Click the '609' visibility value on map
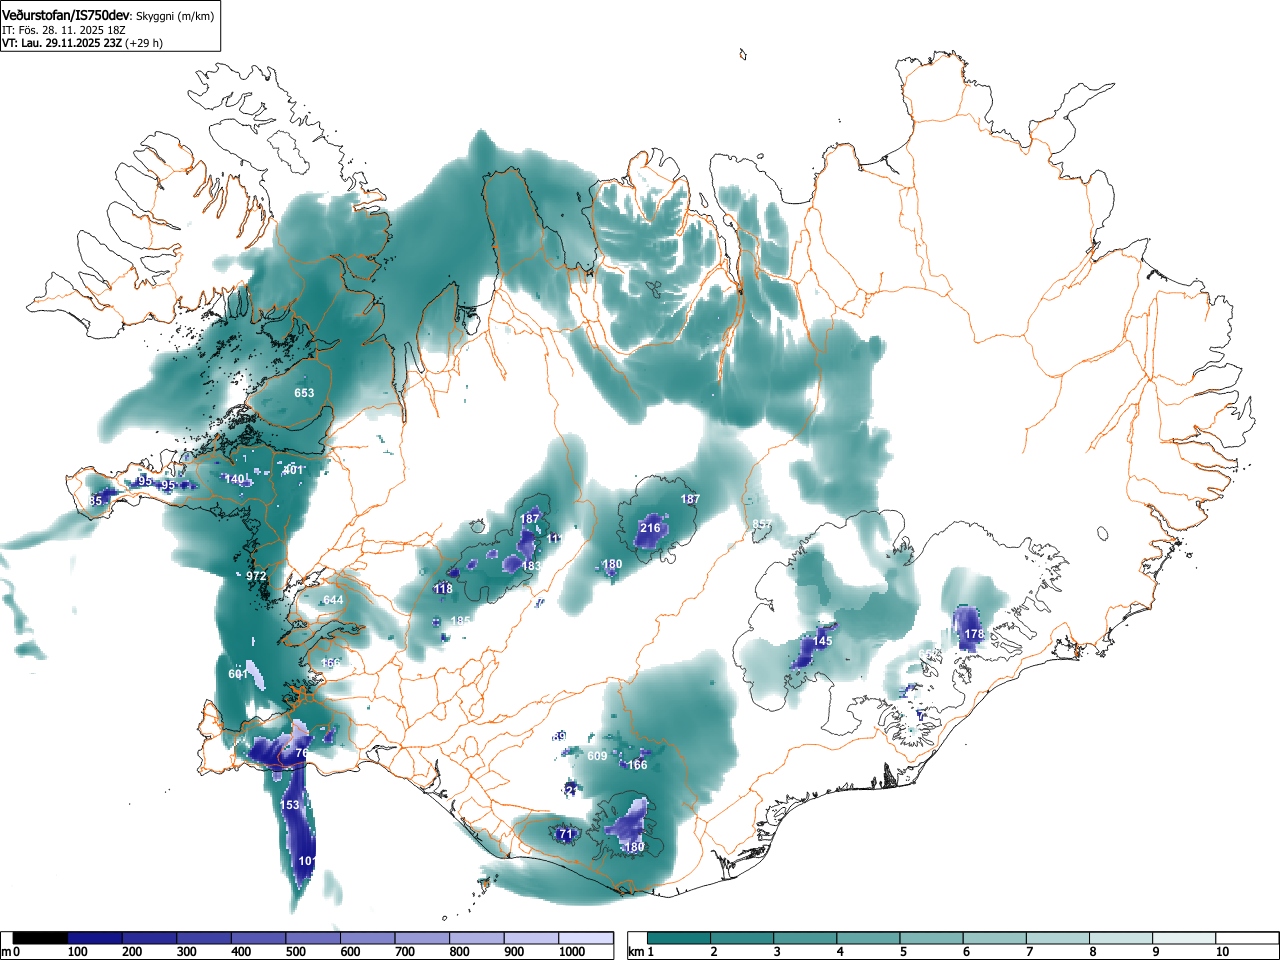1280x960 pixels. [597, 756]
